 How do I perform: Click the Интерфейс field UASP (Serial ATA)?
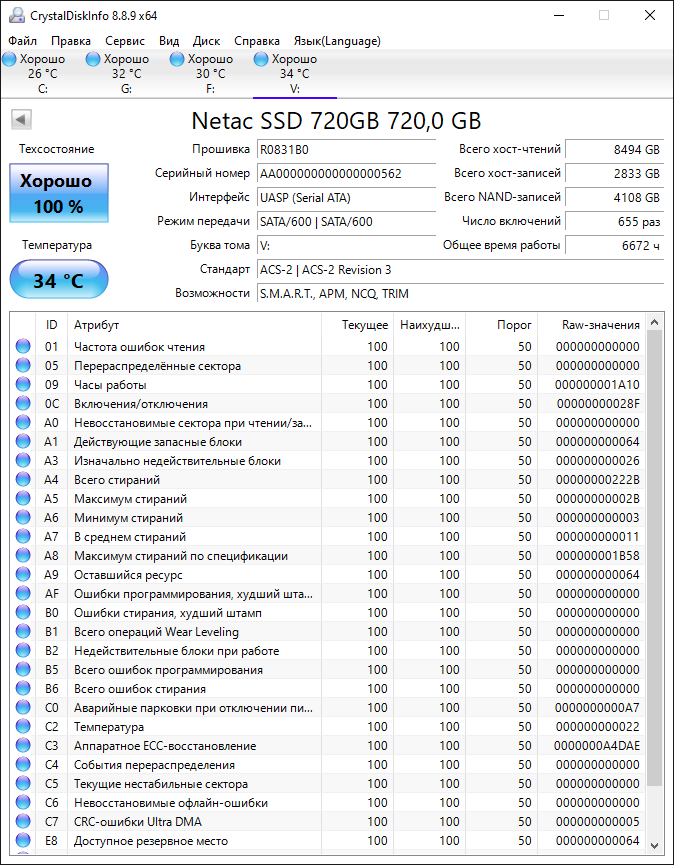346,197
